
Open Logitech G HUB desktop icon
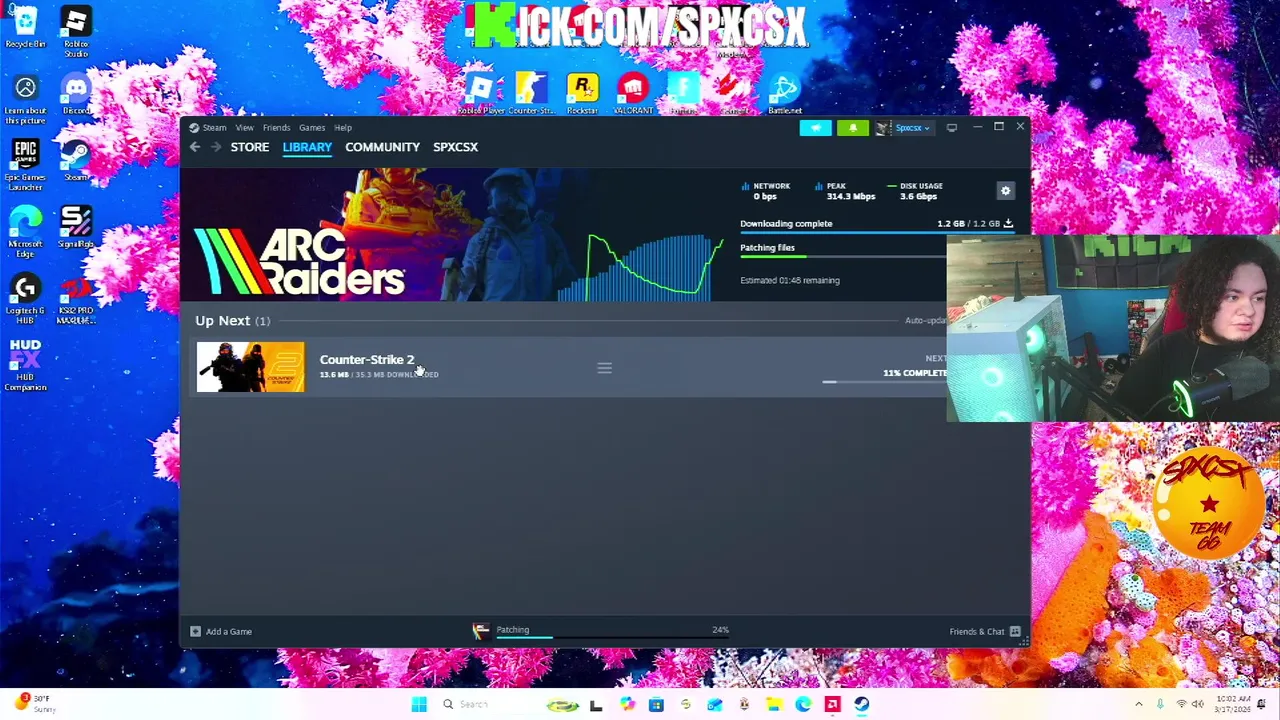coord(25,299)
